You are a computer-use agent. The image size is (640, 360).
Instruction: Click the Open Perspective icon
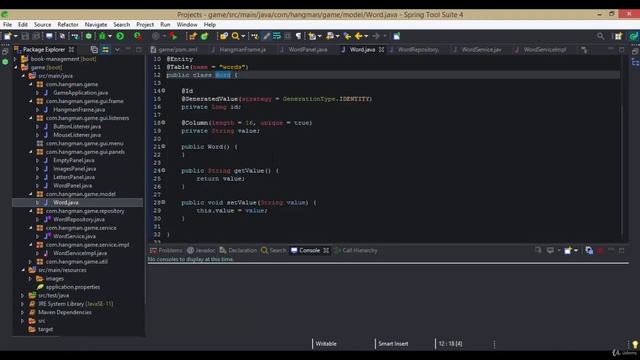point(618,36)
